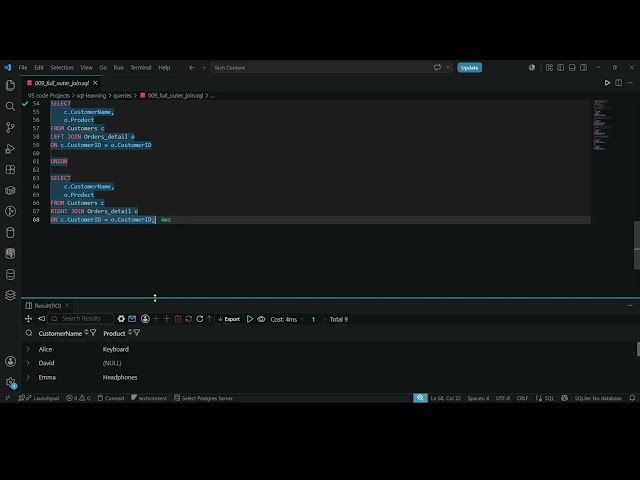The image size is (640, 480).
Task: Click the green plus insert-row icon
Action: (x=156, y=319)
